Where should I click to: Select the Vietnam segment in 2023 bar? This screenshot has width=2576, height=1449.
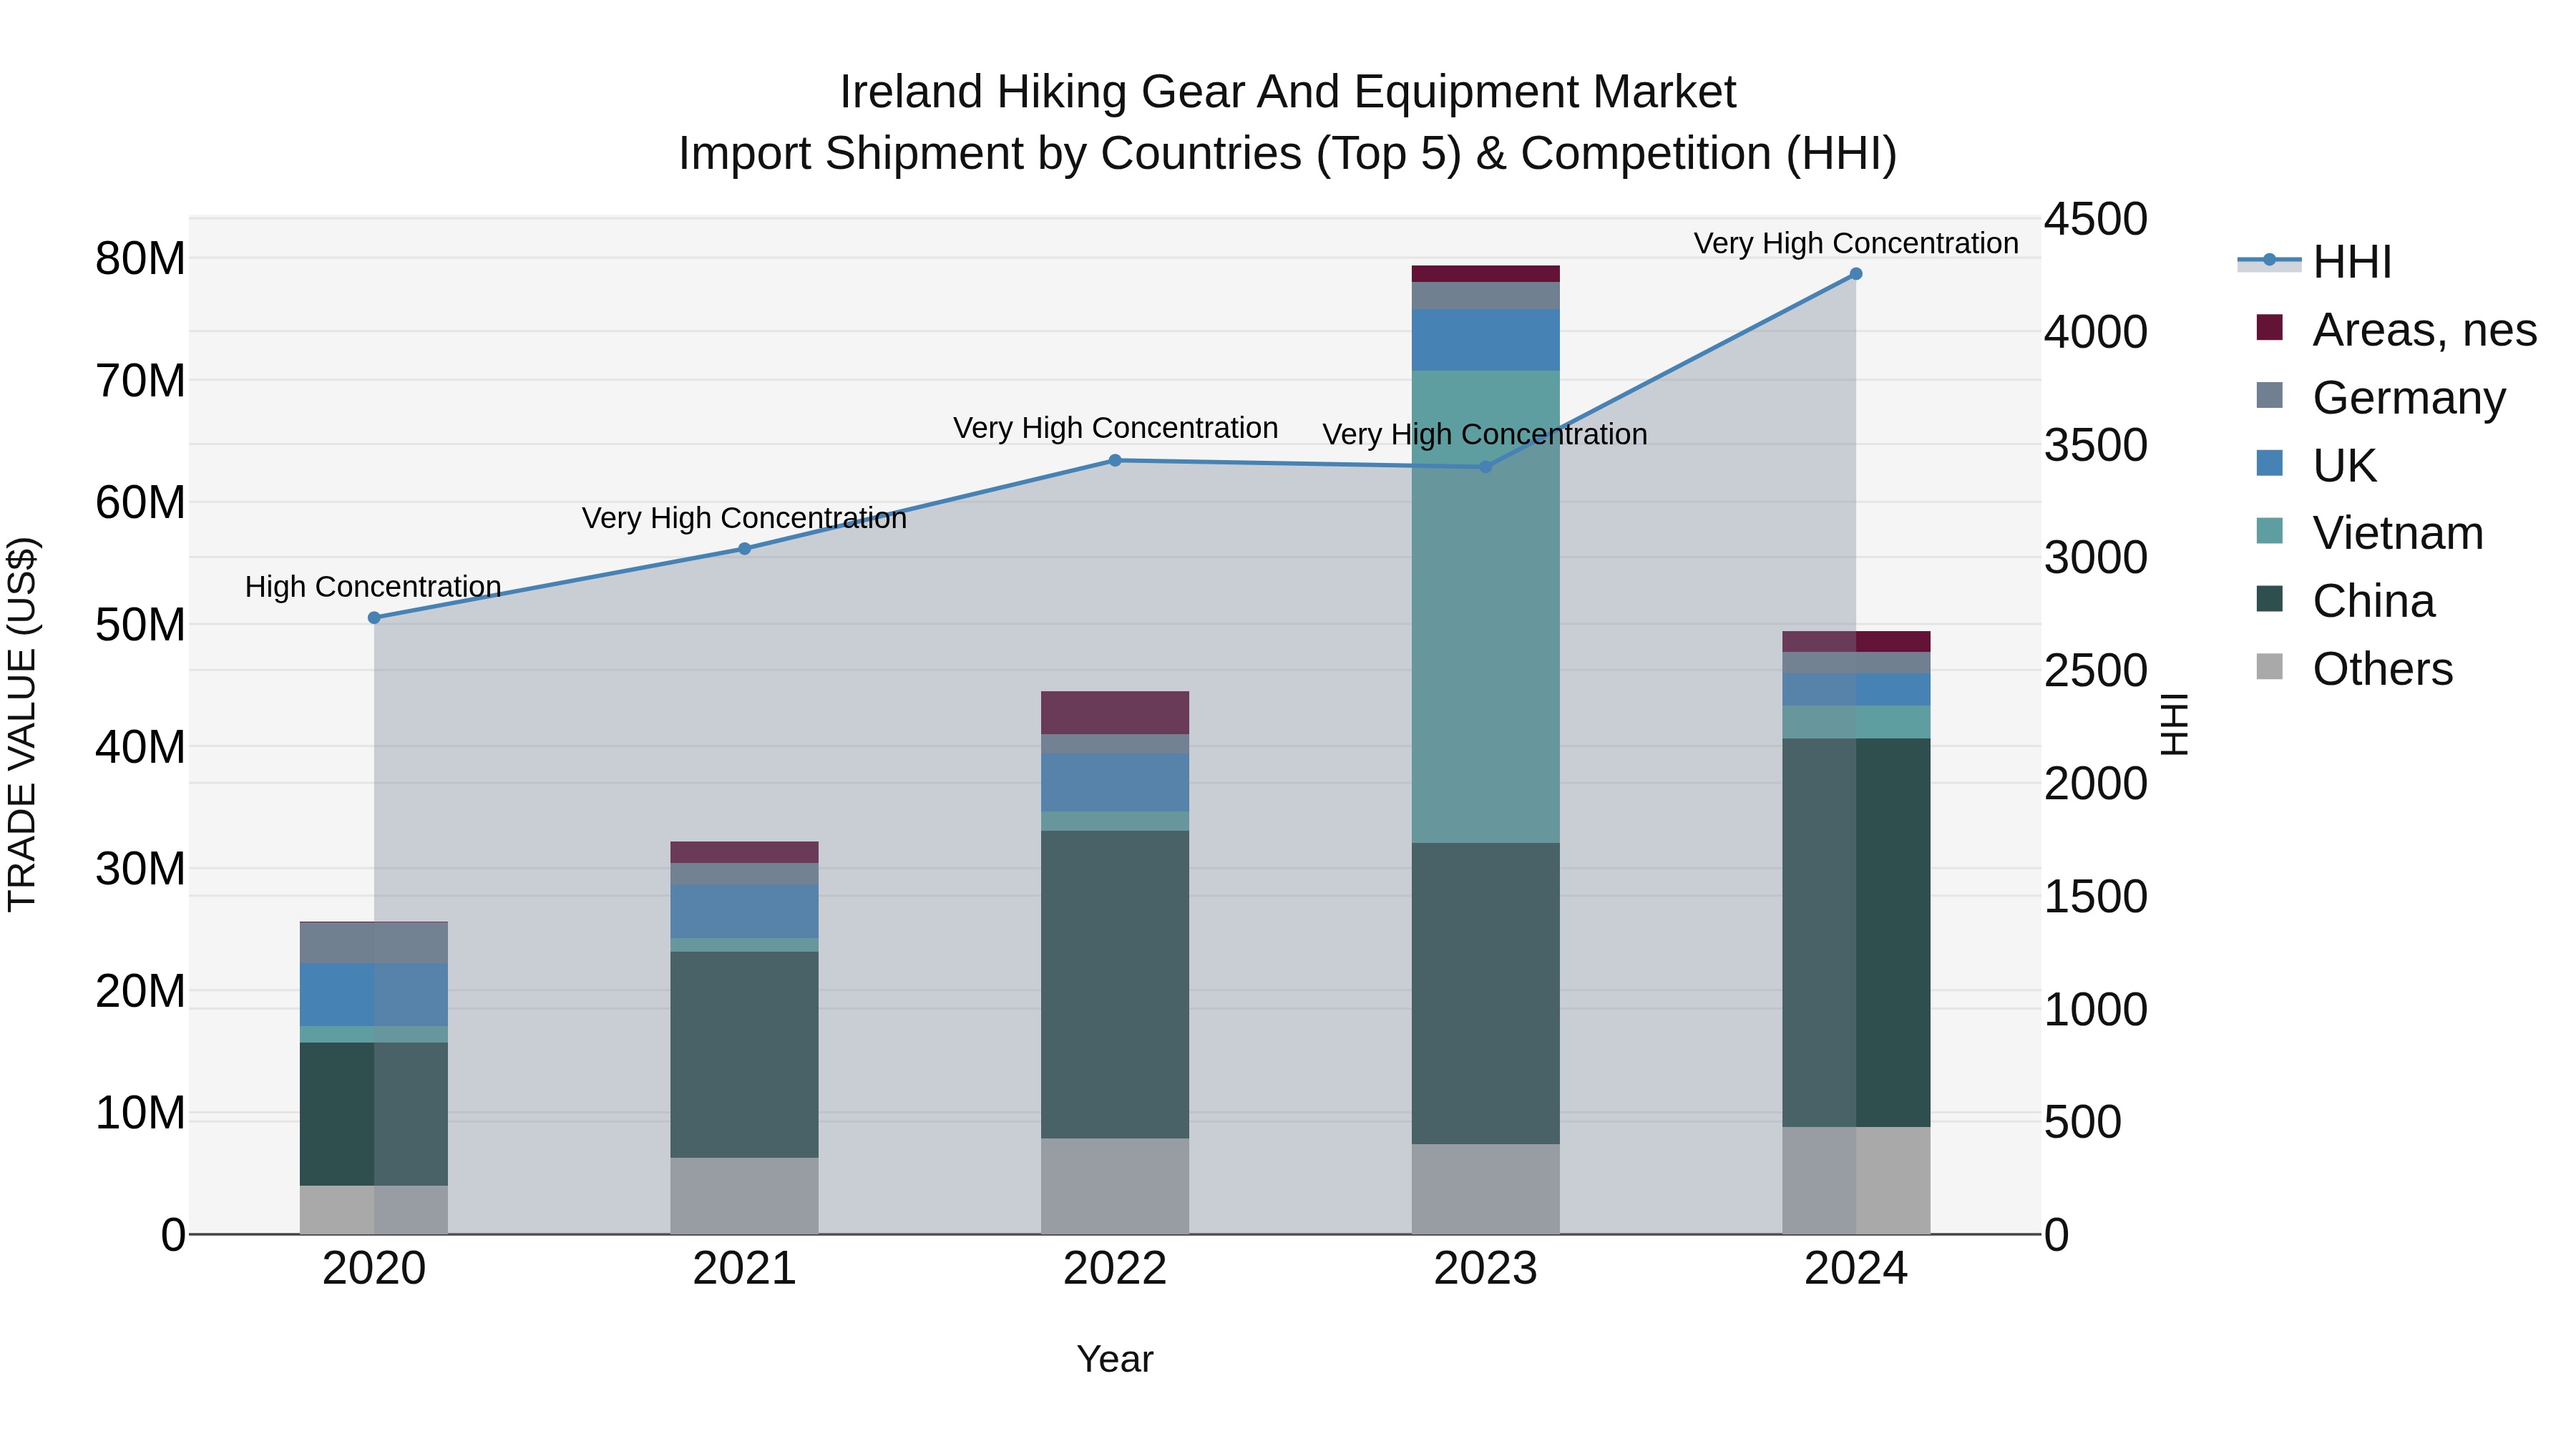[1485, 607]
